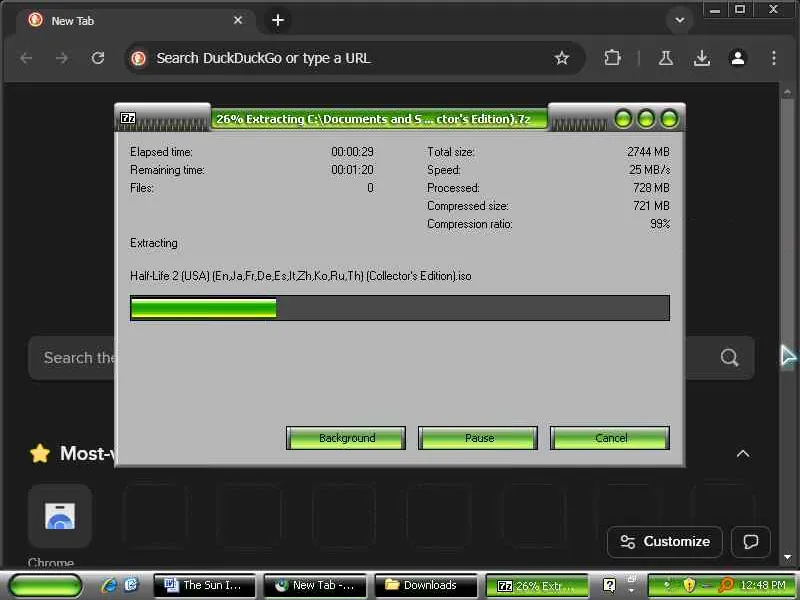This screenshot has width=800, height=600.
Task: Open the Extensions puzzle icon
Action: click(612, 58)
